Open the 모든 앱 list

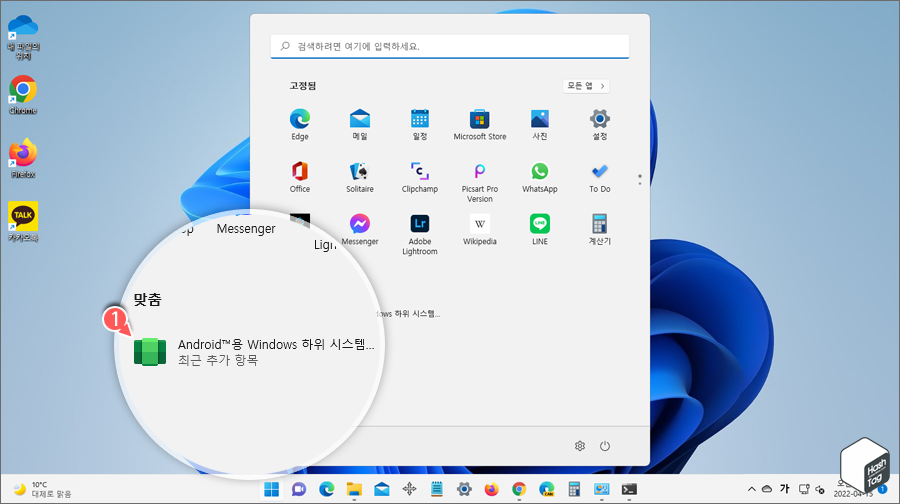click(x=586, y=86)
